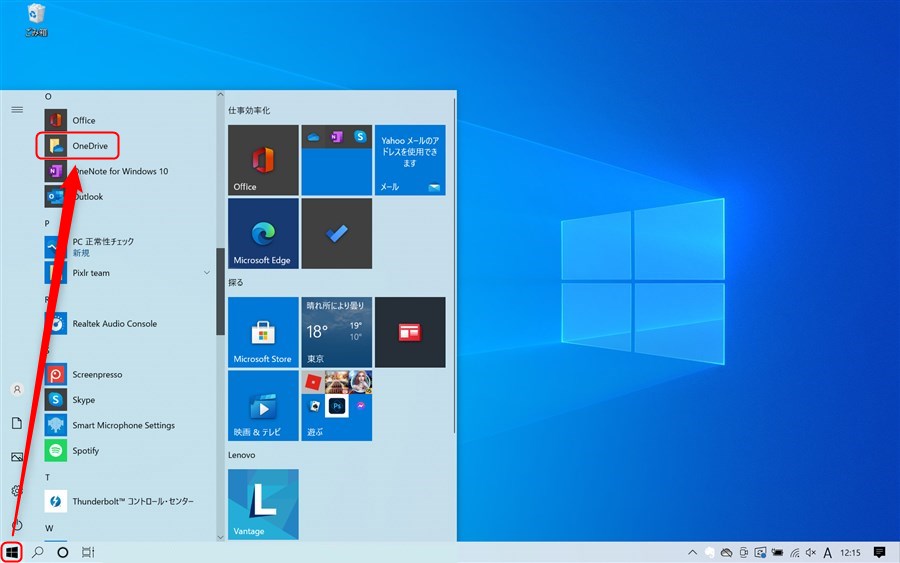Image resolution: width=900 pixels, height=563 pixels.
Task: Click the Start button on the taskbar
Action: (x=13, y=552)
